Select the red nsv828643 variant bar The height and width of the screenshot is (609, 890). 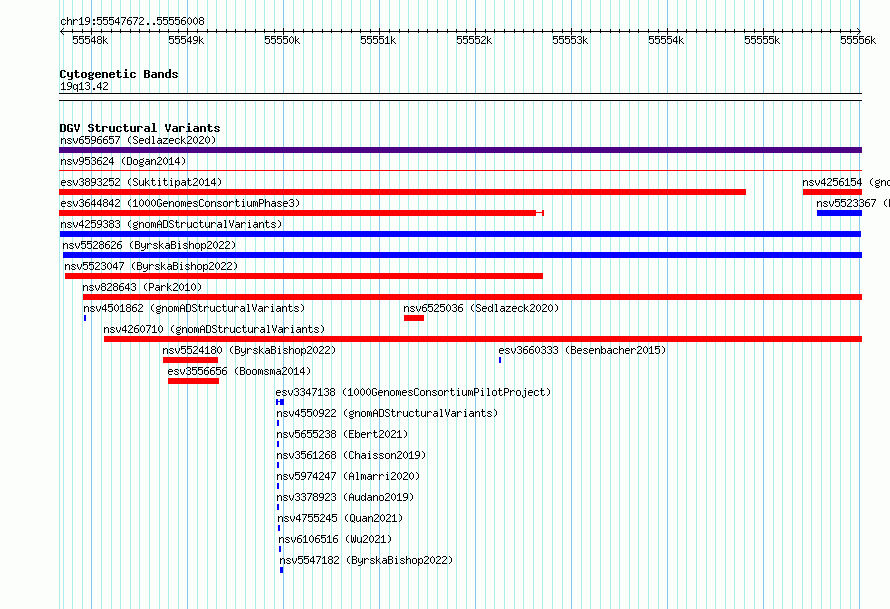(x=472, y=297)
